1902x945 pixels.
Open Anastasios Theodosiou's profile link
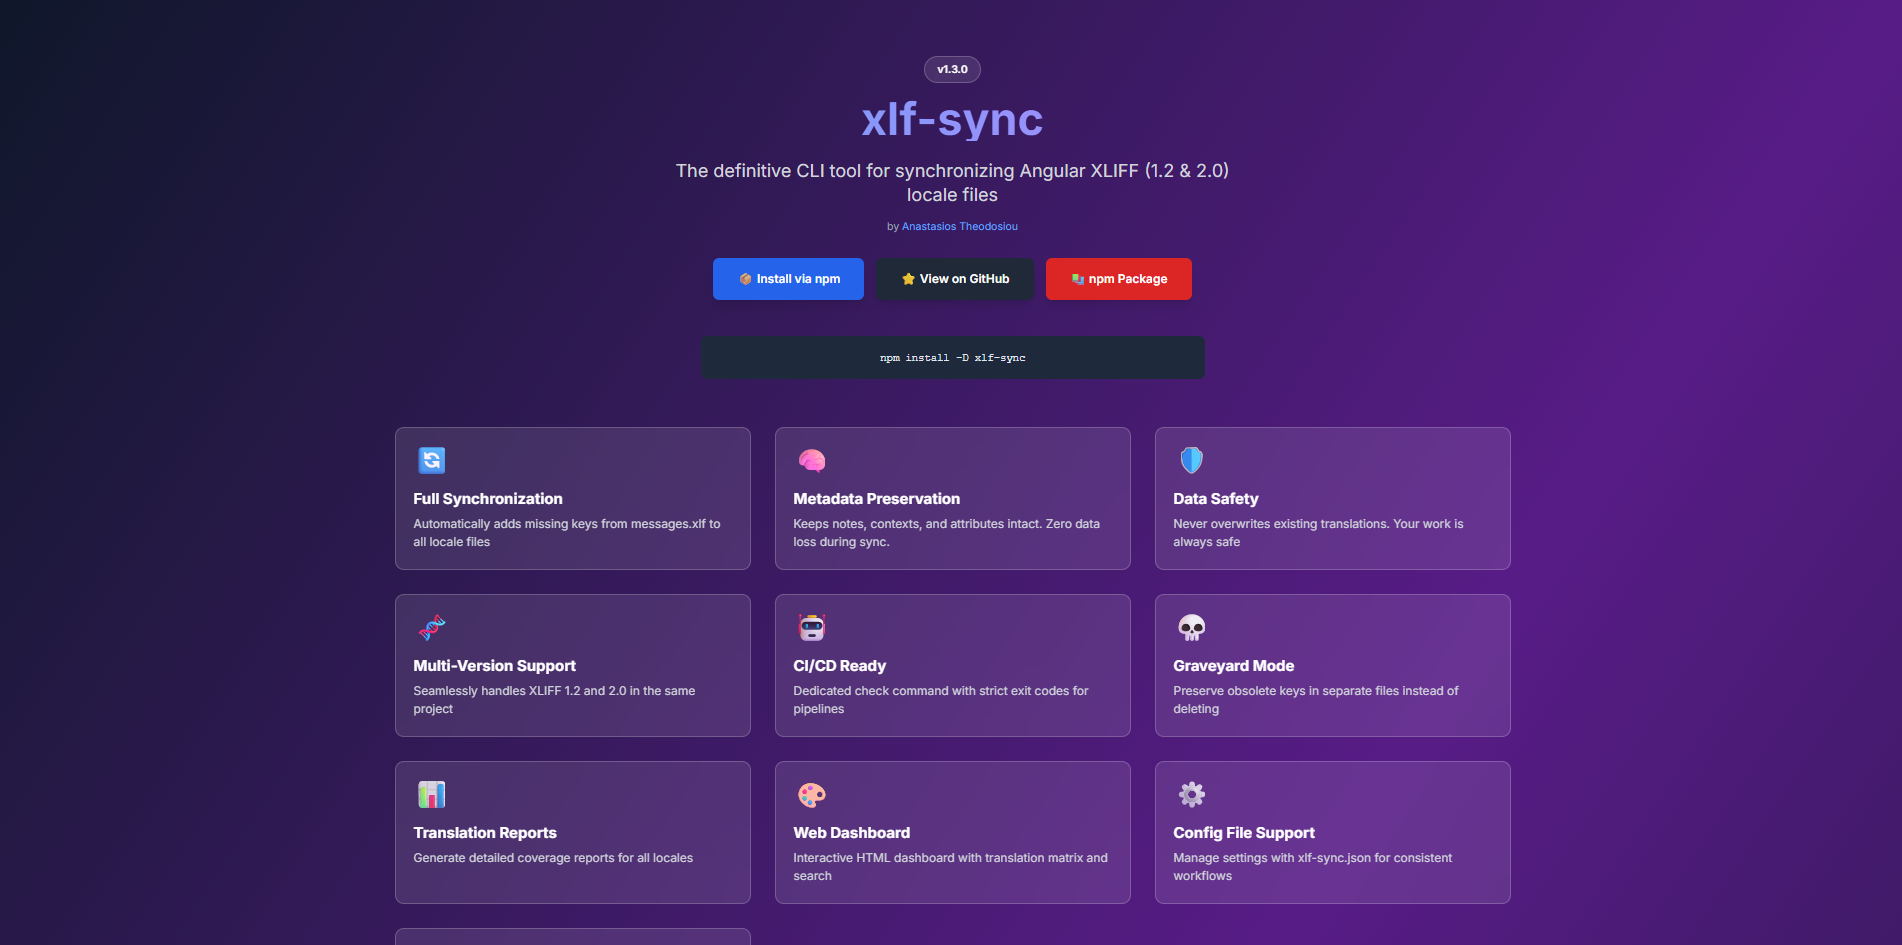coord(959,226)
